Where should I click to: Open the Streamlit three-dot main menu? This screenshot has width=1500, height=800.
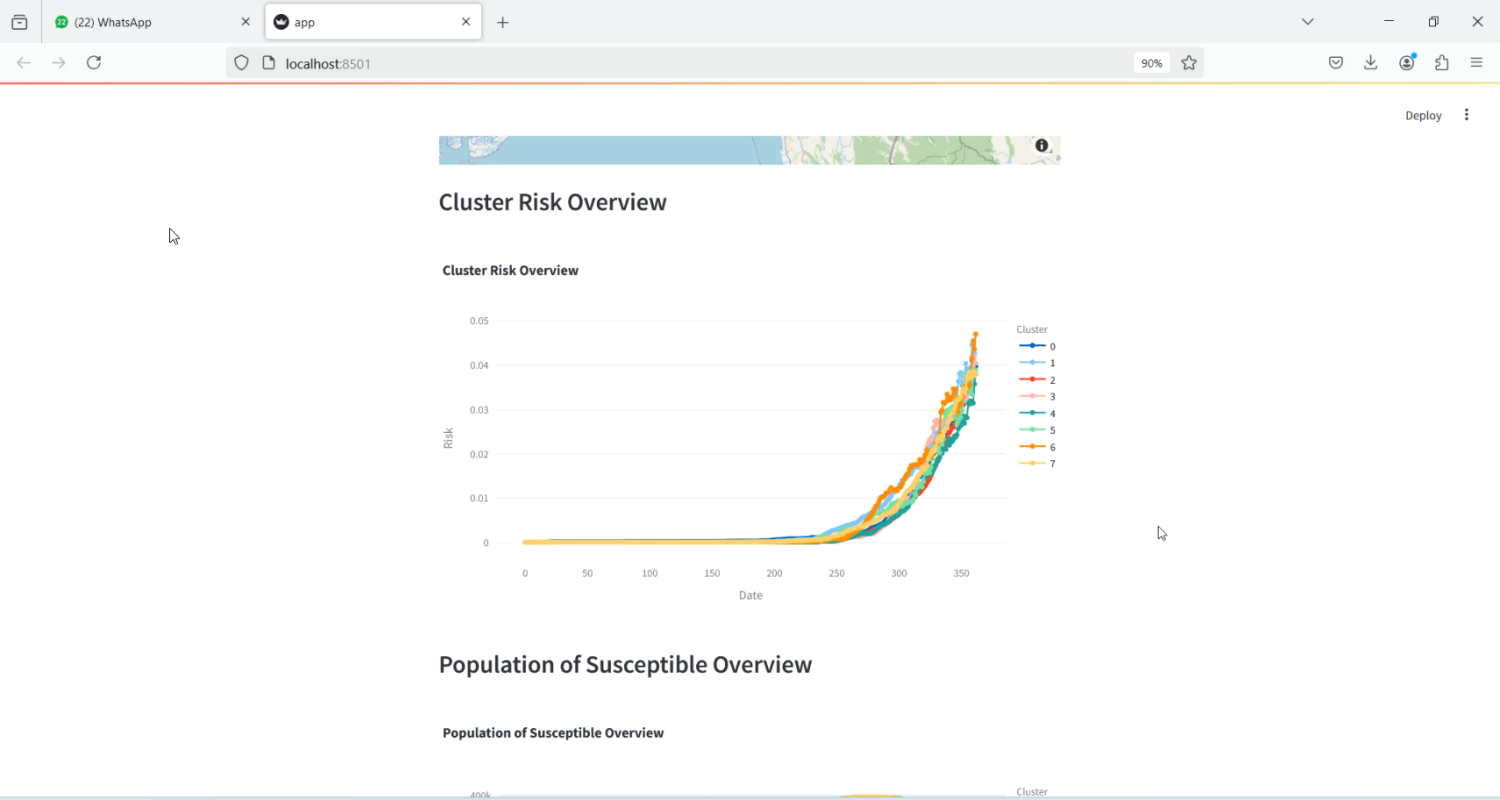[x=1466, y=115]
